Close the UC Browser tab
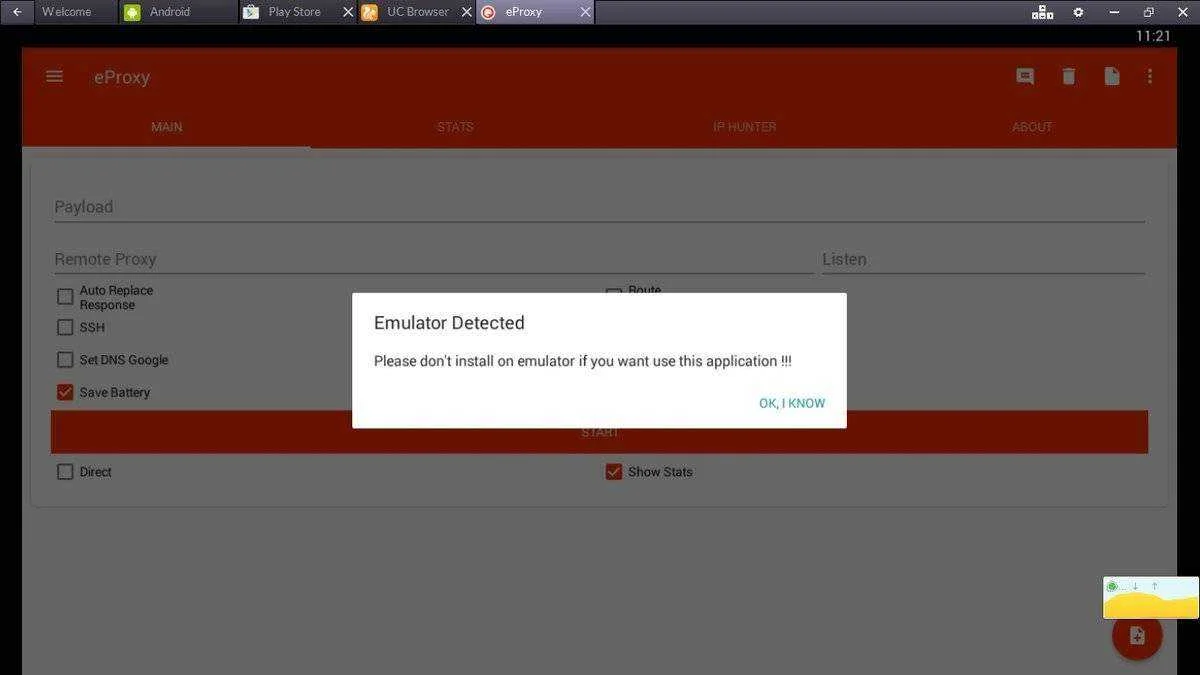 [466, 12]
